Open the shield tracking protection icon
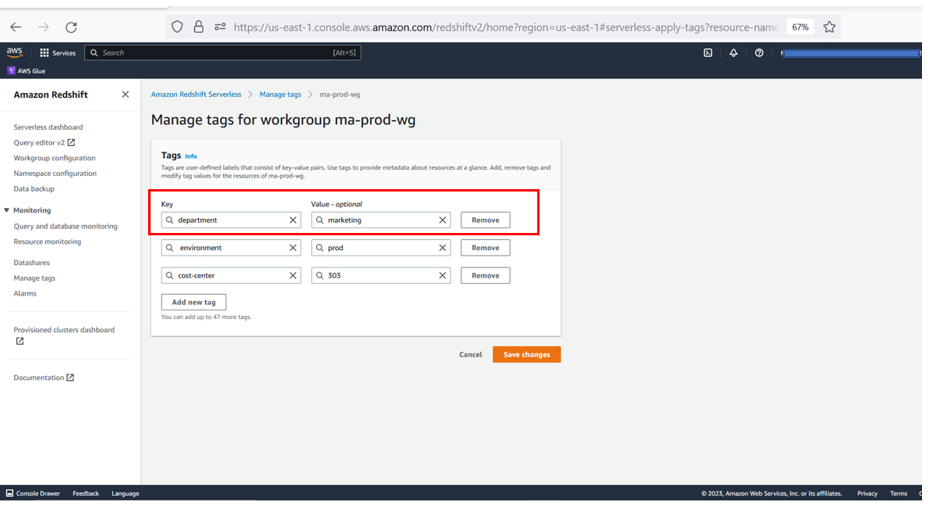Viewport: 928px width, 505px height. coord(177,27)
